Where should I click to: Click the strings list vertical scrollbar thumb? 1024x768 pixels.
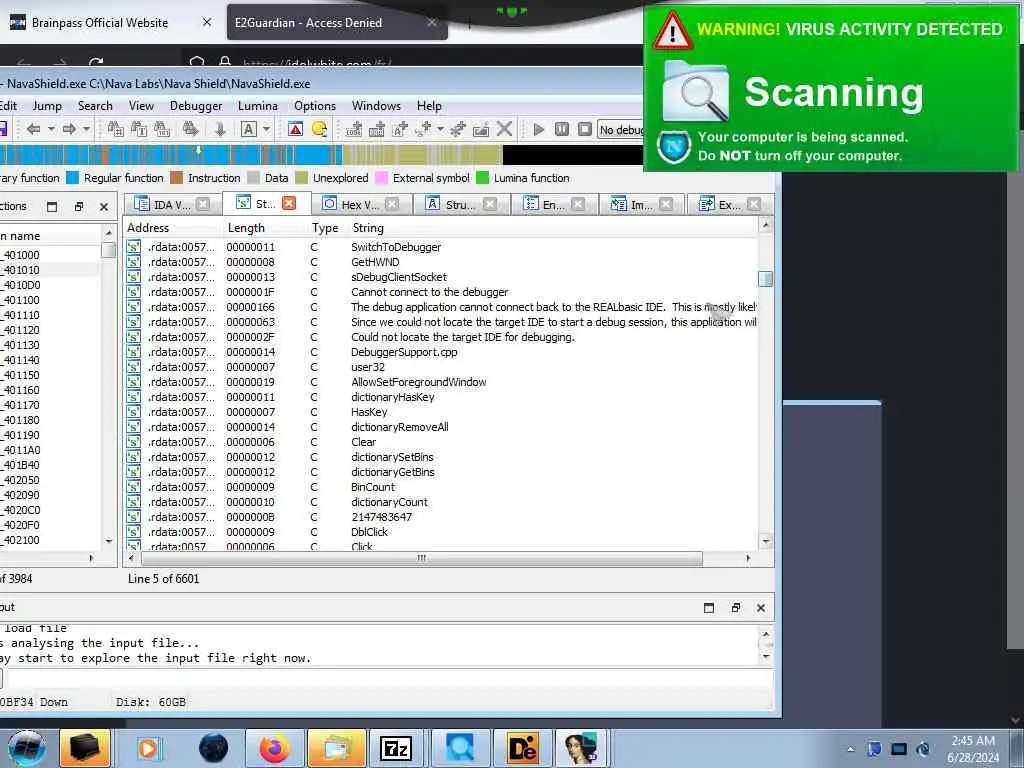765,279
